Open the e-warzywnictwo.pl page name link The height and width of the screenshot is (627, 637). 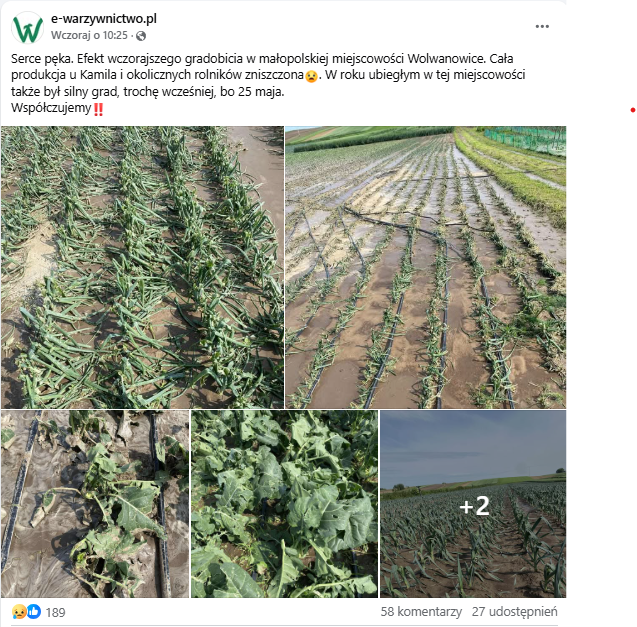point(104,19)
